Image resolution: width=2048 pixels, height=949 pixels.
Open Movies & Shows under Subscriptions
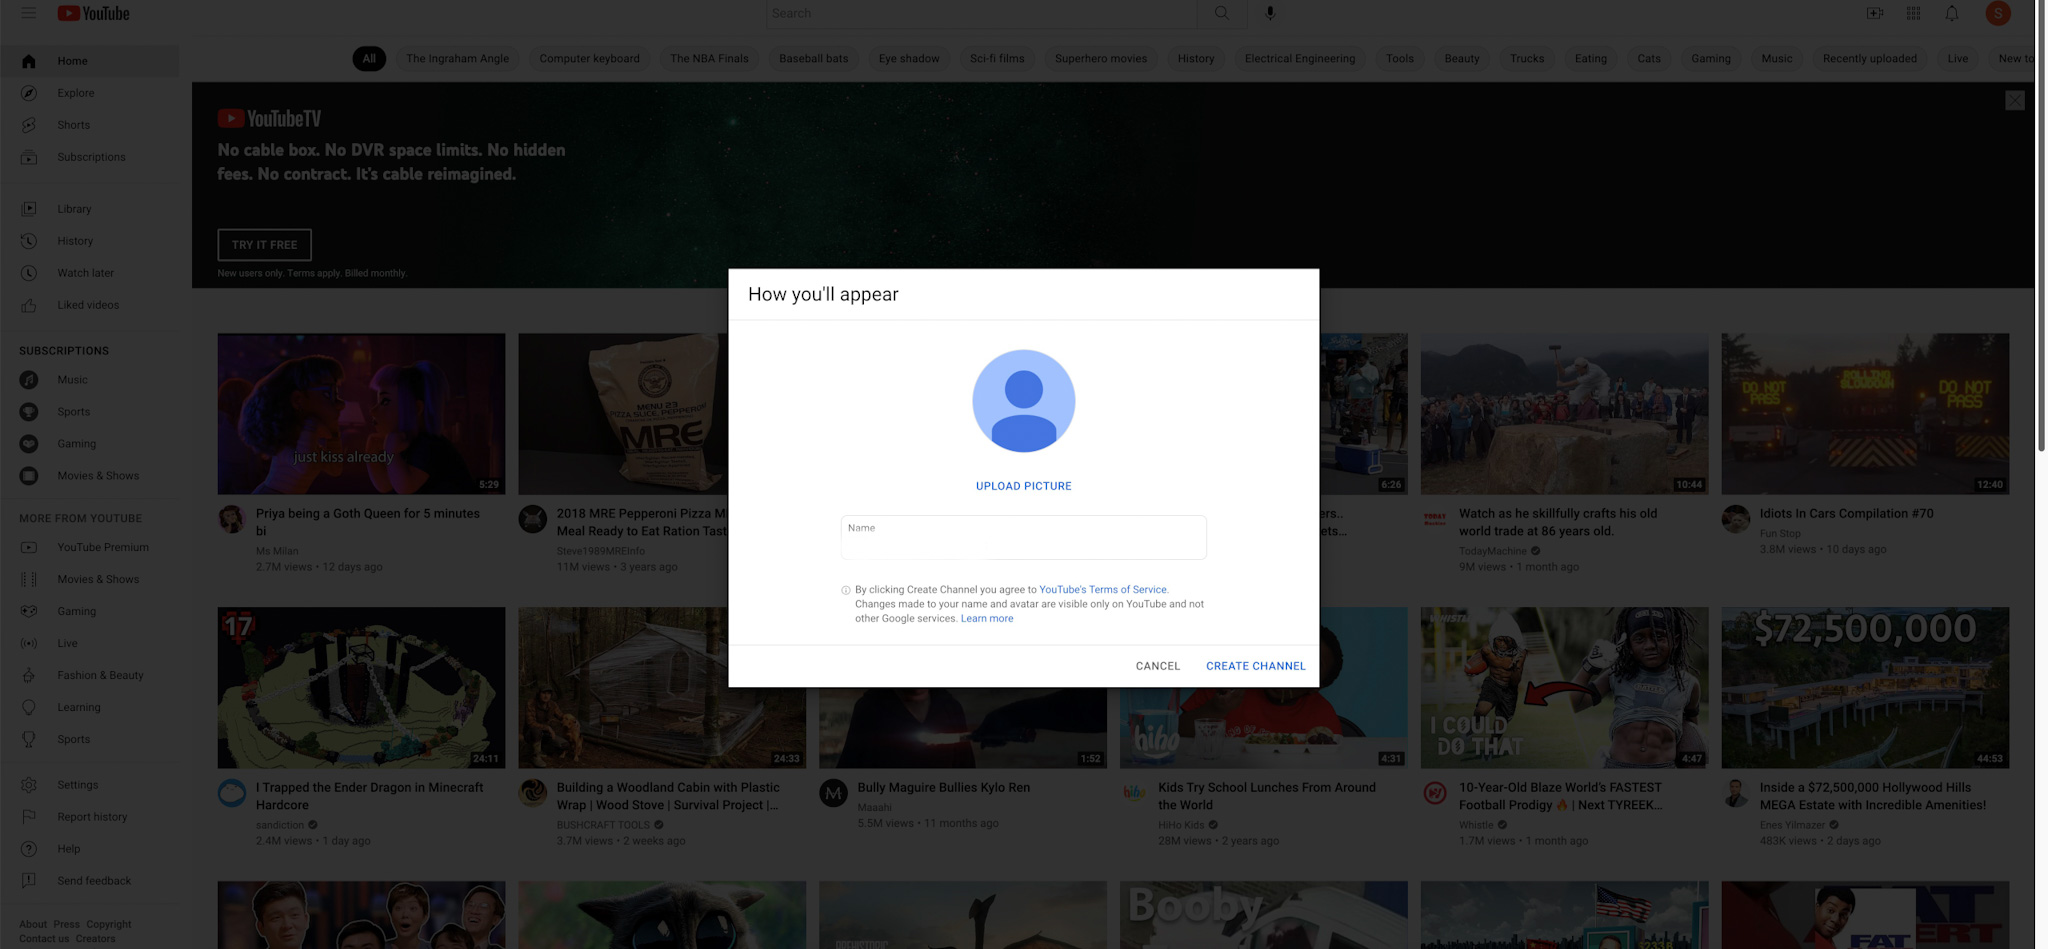(x=90, y=476)
